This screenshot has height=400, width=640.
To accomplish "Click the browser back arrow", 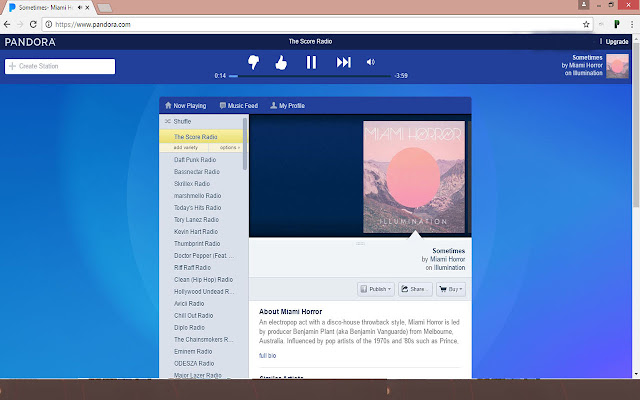I will tap(7, 24).
